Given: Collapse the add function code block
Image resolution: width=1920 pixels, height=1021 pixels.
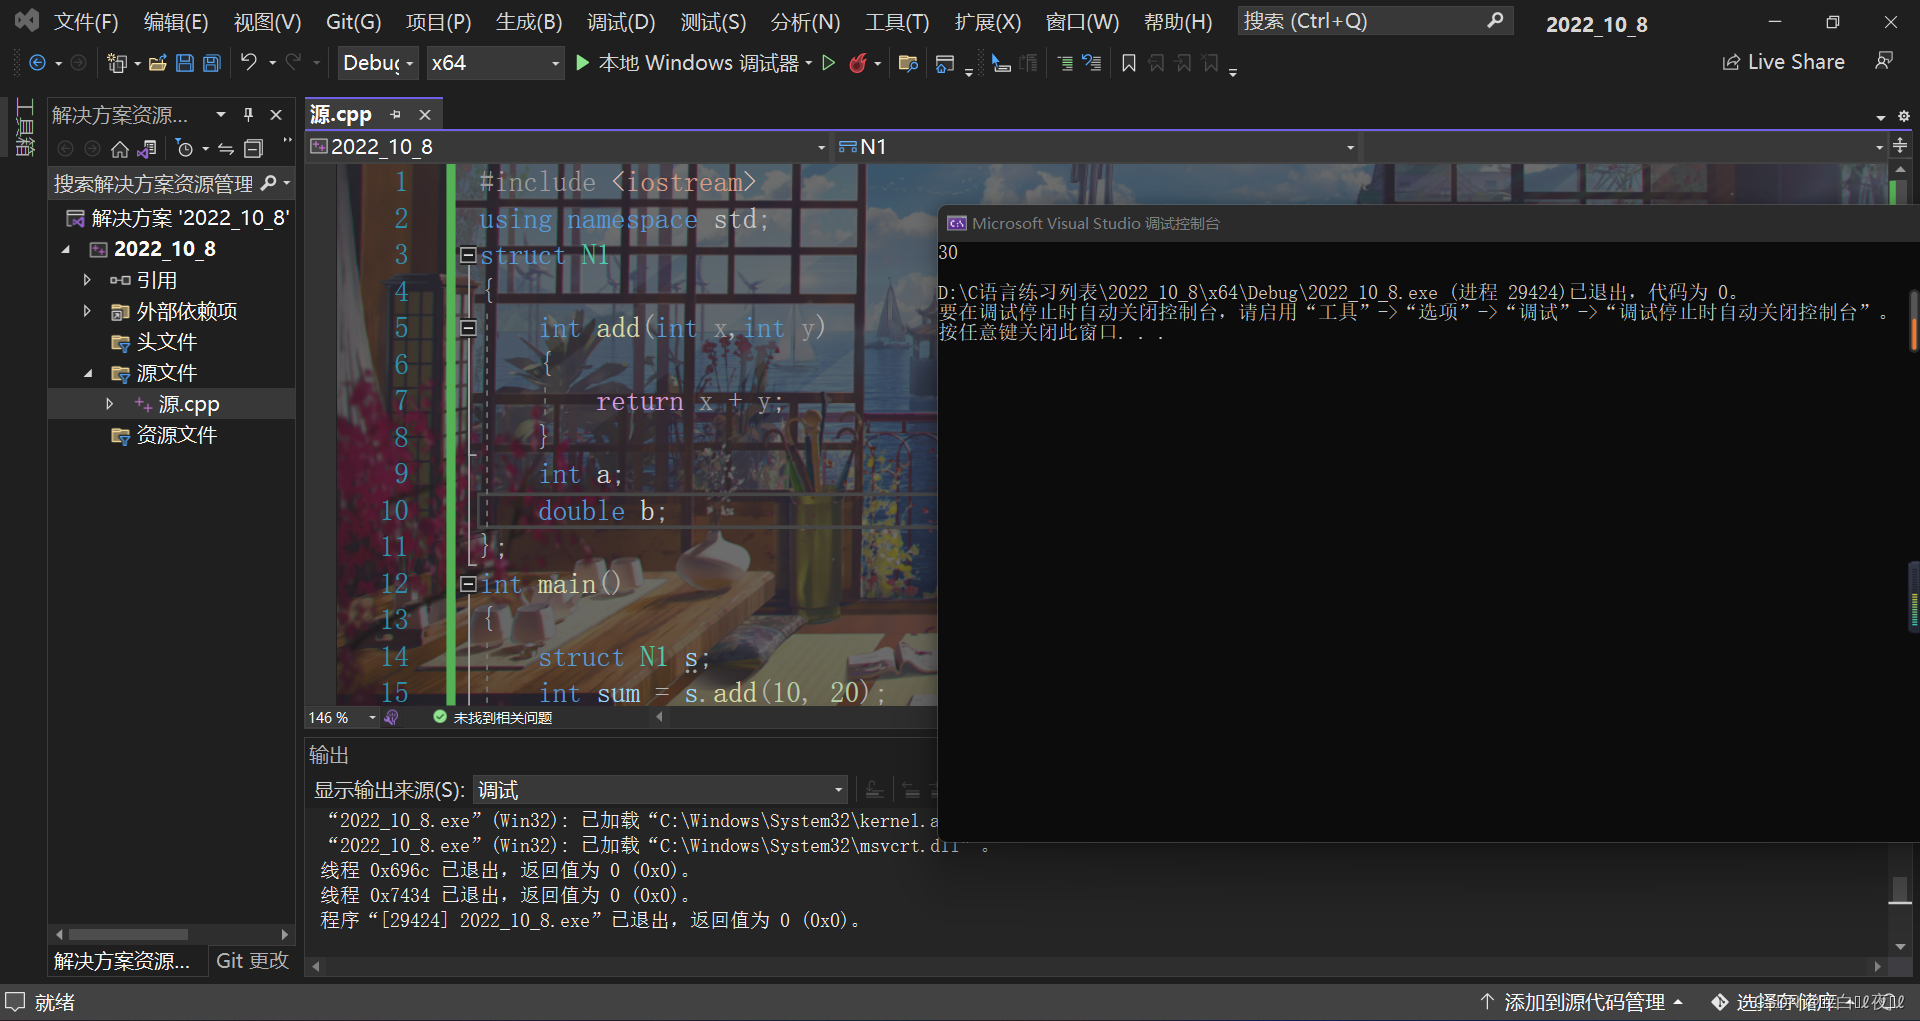Looking at the screenshot, I should 467,327.
